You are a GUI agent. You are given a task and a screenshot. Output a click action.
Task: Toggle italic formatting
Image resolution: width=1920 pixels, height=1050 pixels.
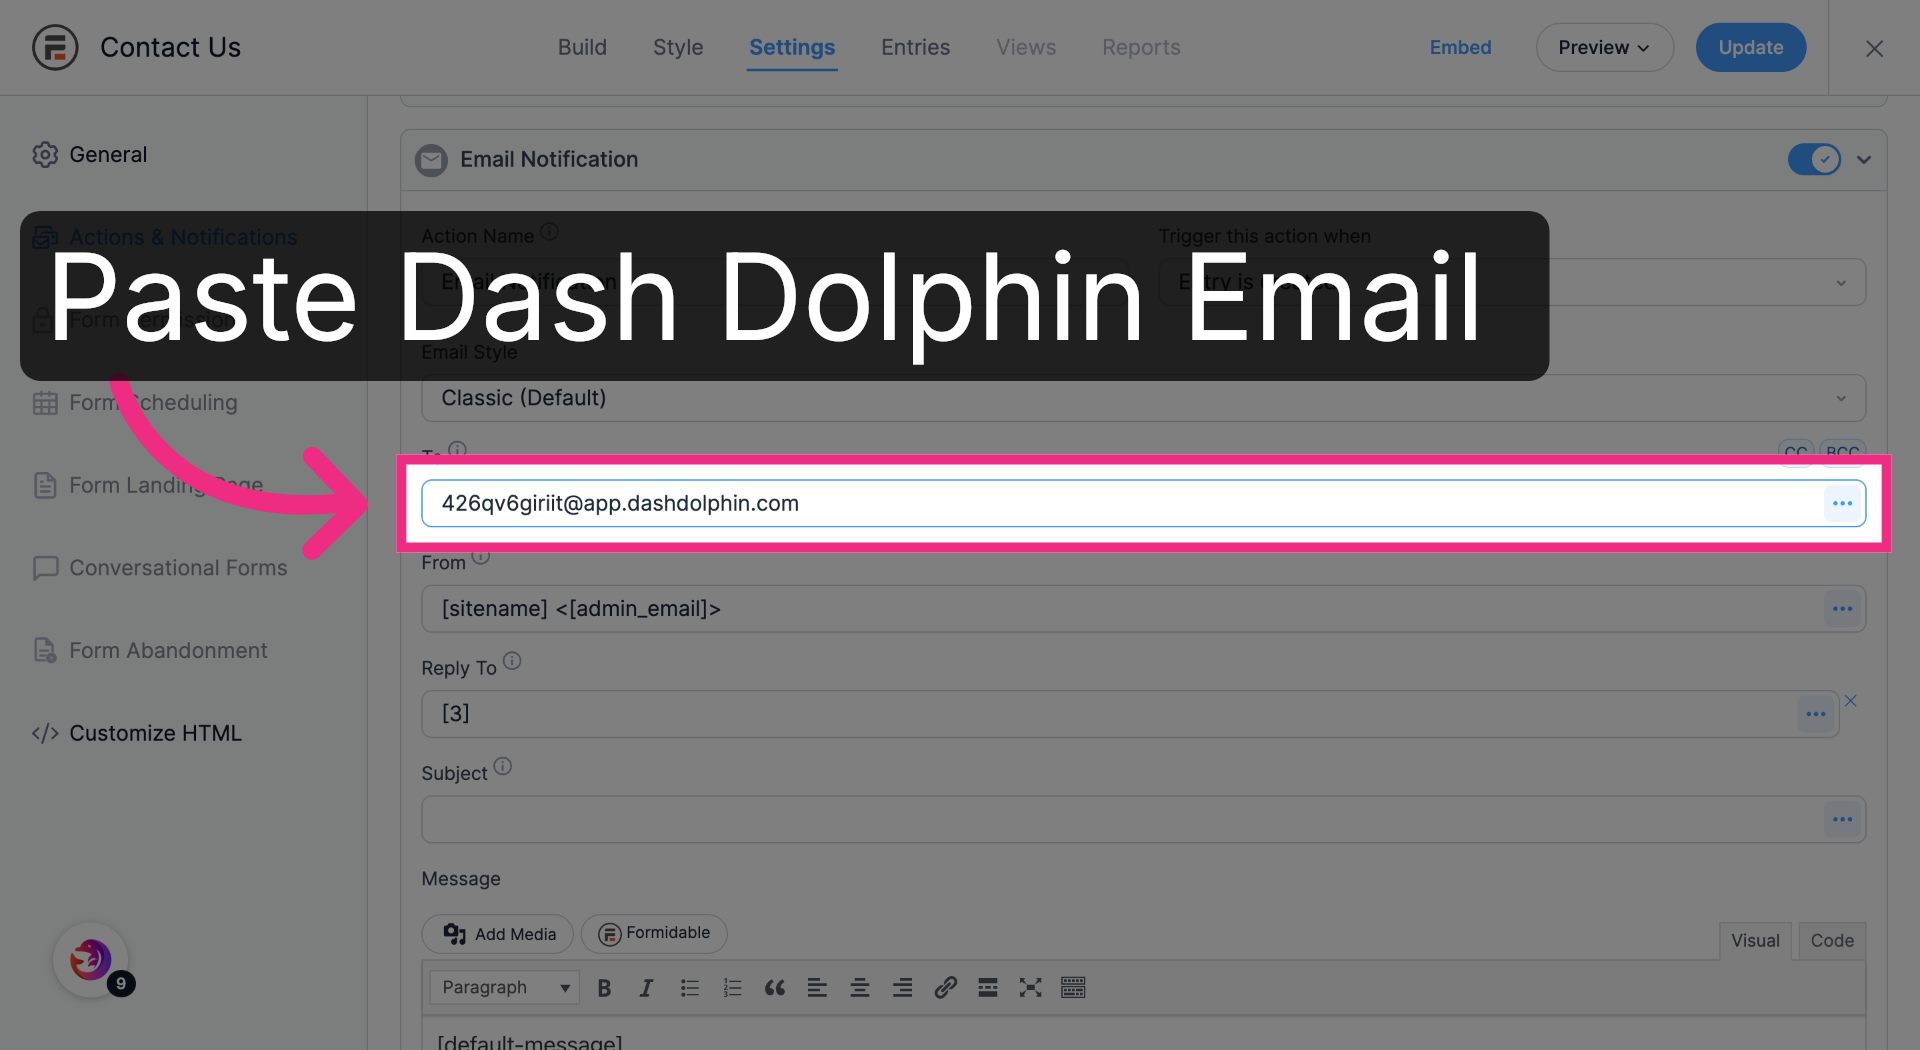646,988
